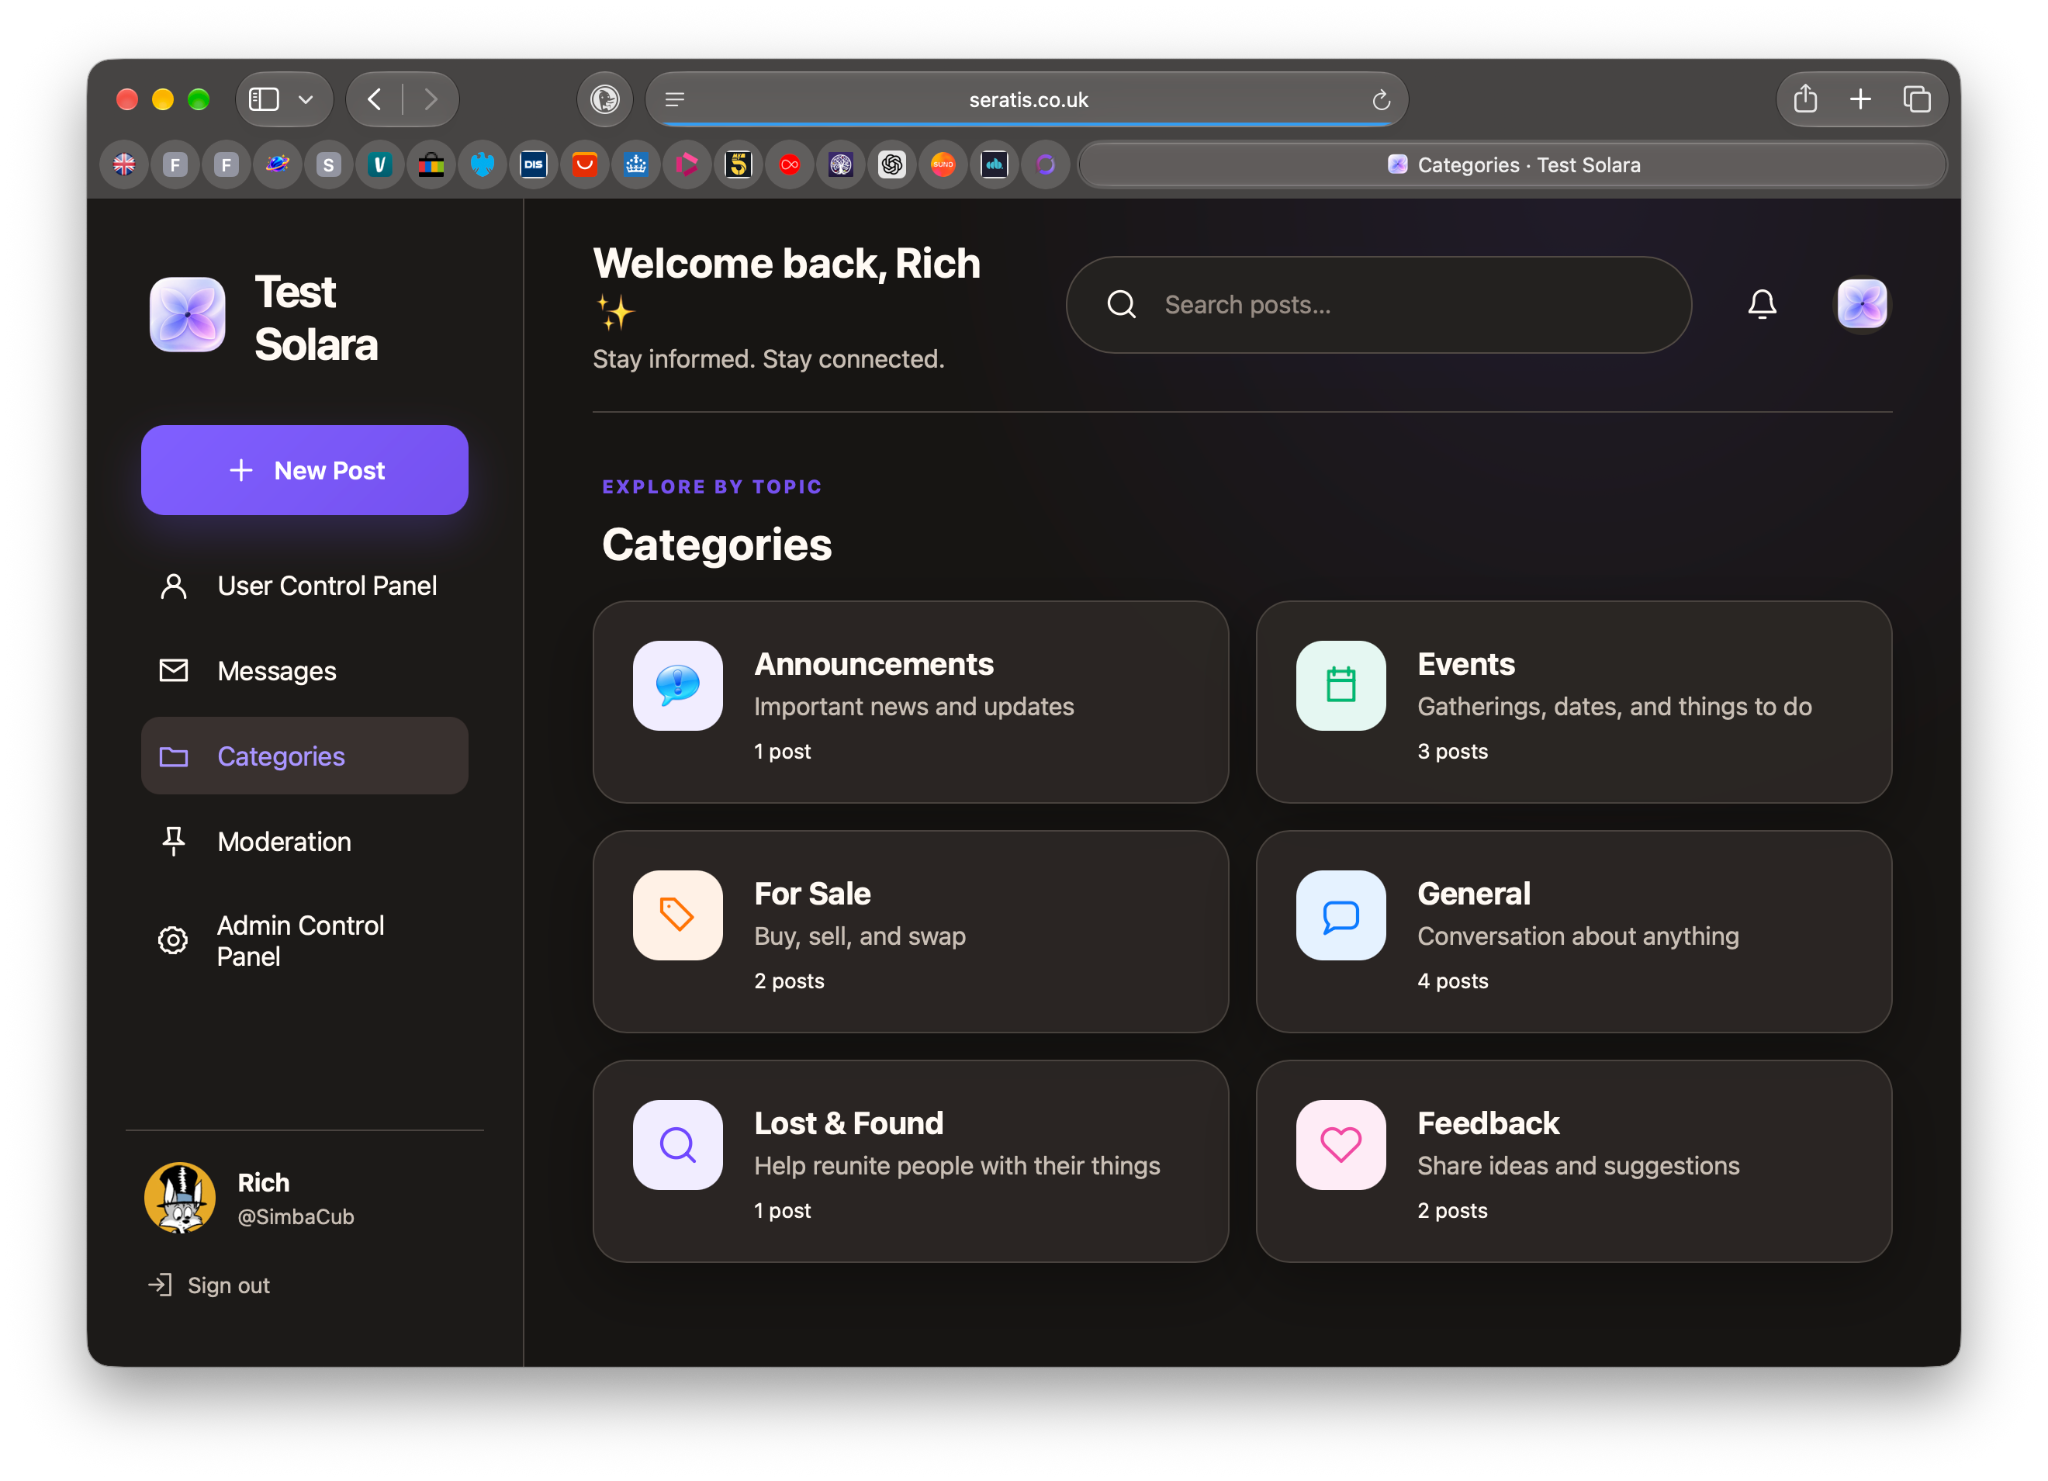
Task: Click the notification bell icon
Action: pyautogui.click(x=1762, y=304)
